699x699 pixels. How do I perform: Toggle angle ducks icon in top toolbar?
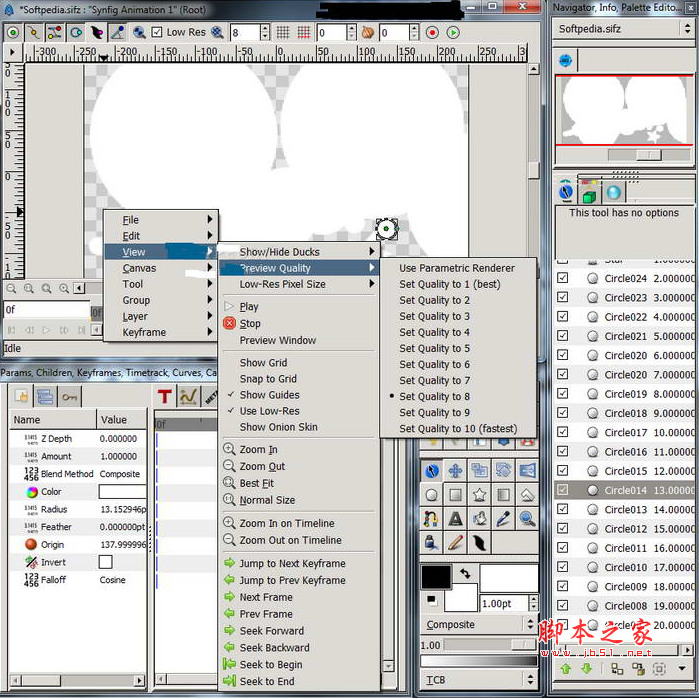click(118, 33)
